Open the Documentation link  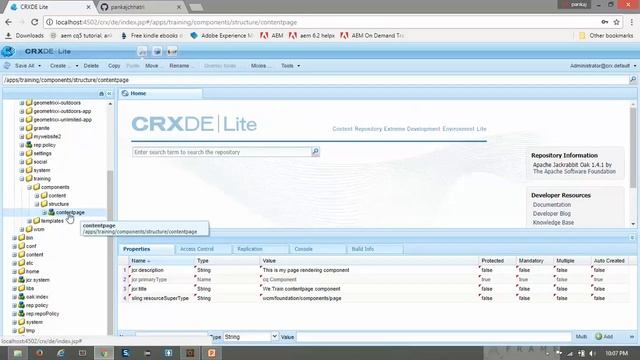[x=552, y=204]
